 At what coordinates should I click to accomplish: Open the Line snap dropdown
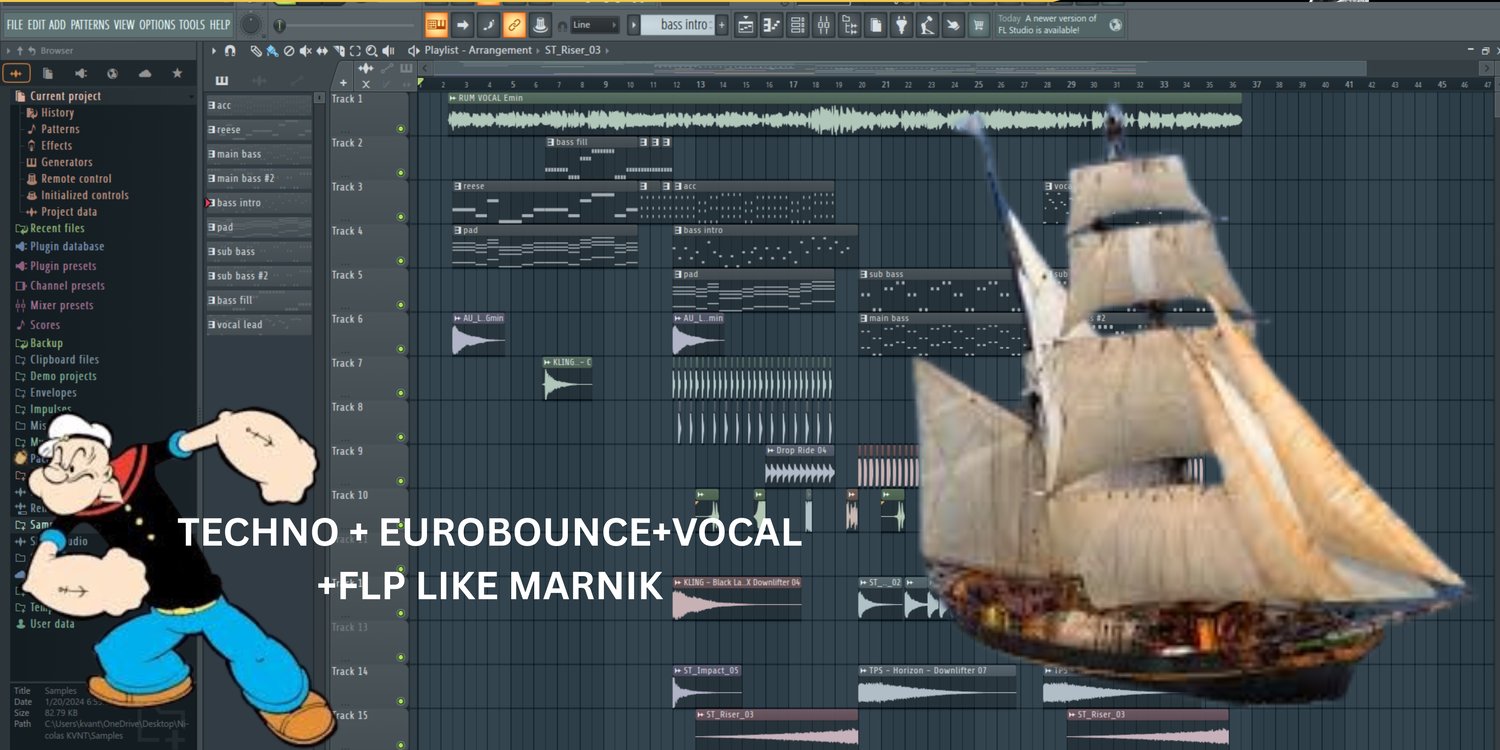pos(595,25)
